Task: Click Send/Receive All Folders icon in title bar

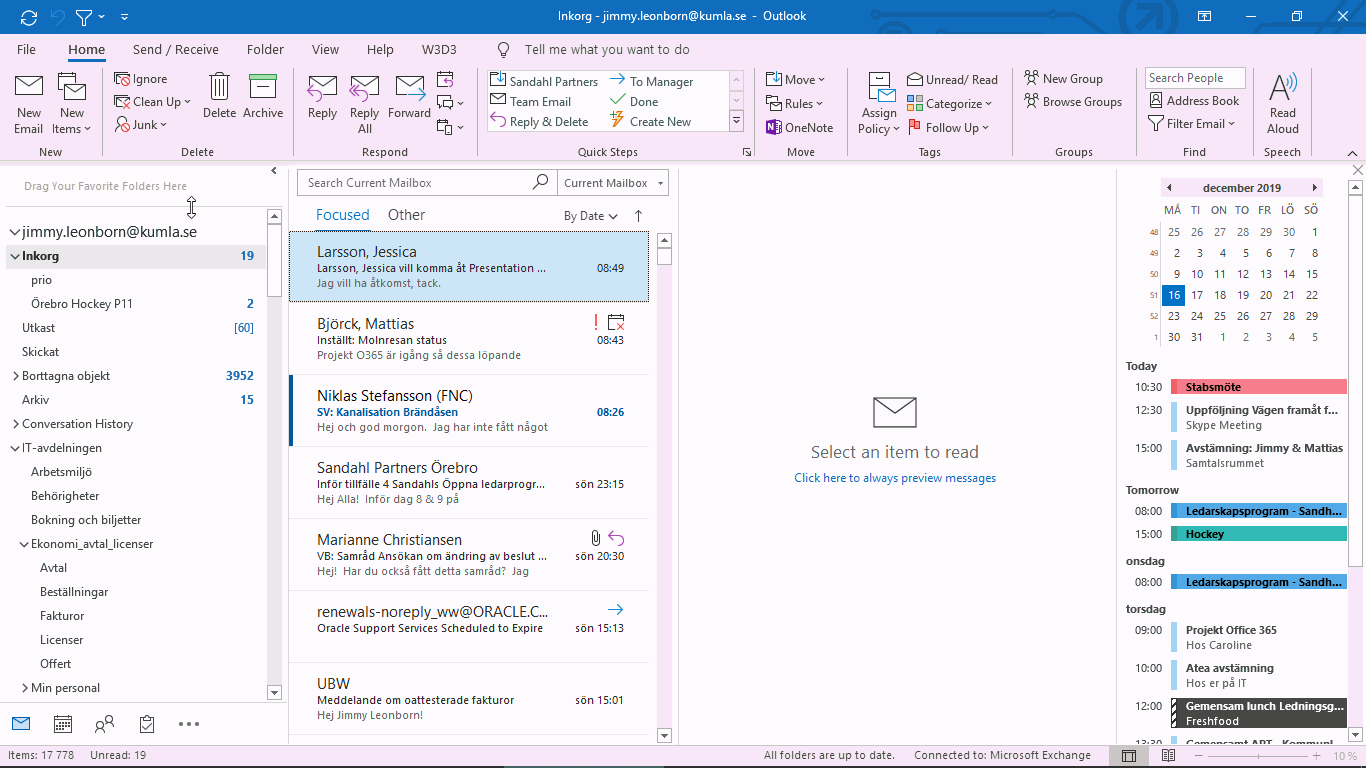Action: (x=28, y=16)
